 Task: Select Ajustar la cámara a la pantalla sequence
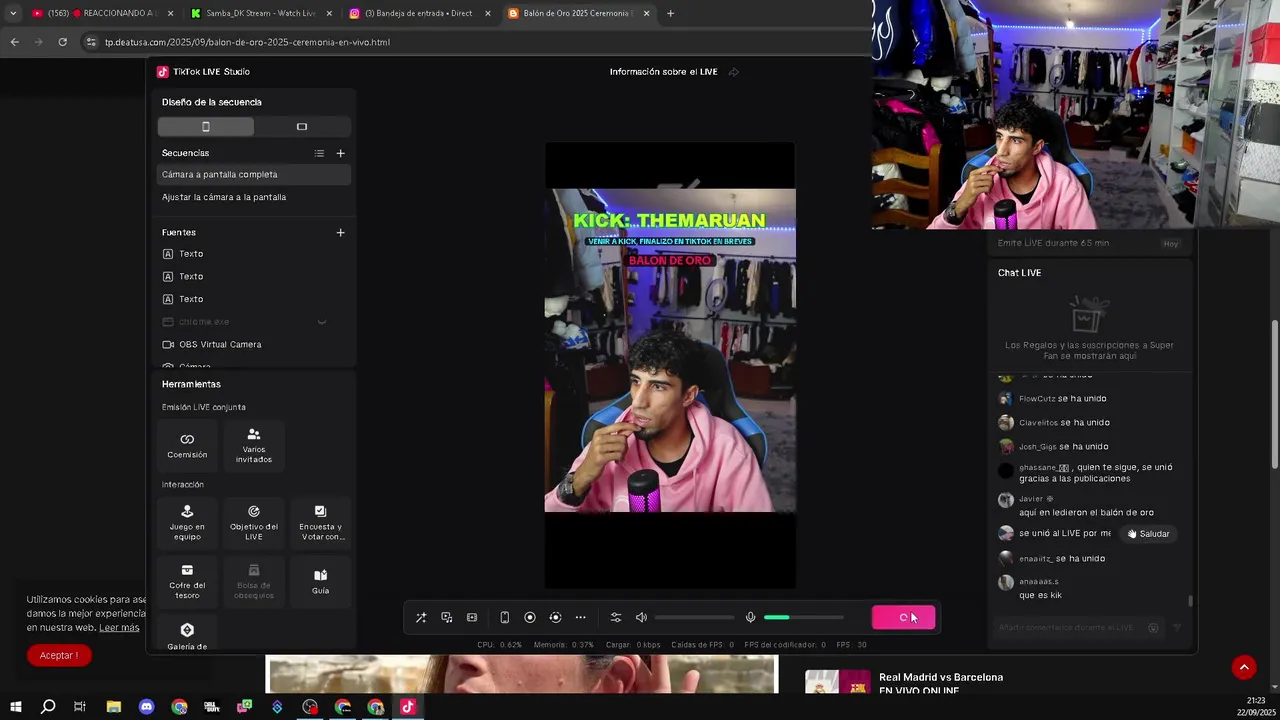[x=254, y=197]
